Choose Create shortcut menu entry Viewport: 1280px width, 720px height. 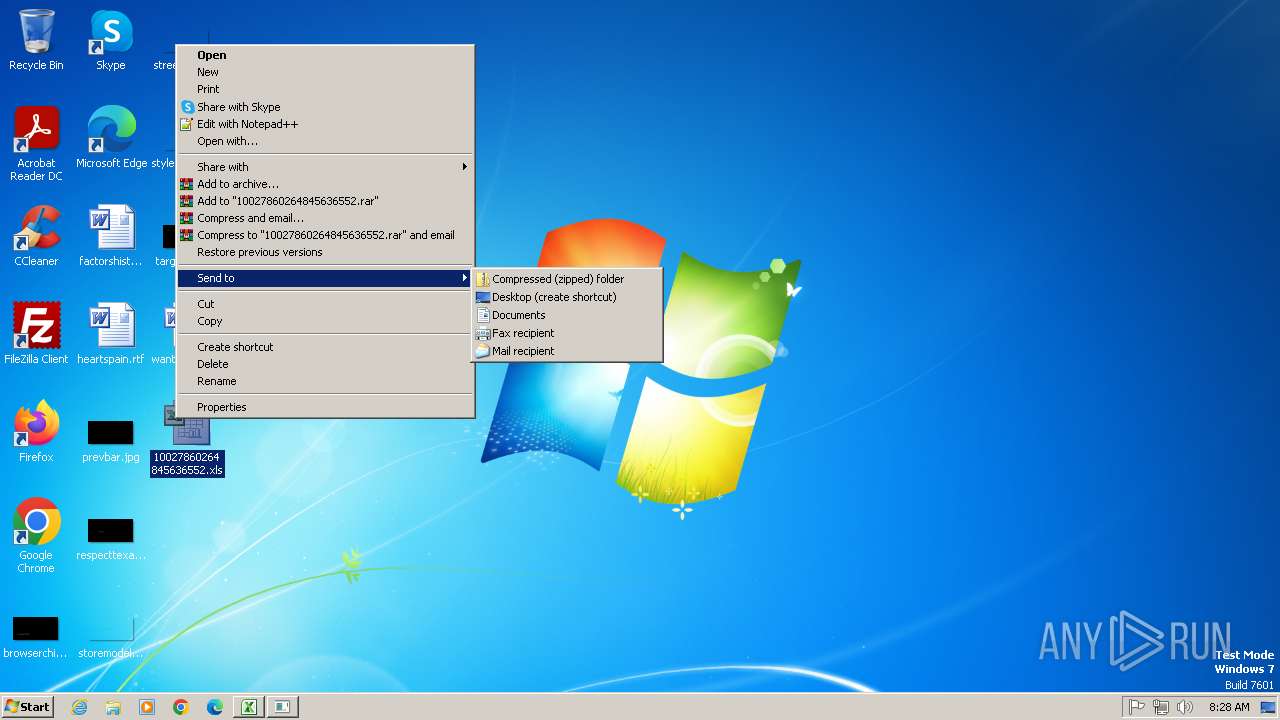point(325,347)
